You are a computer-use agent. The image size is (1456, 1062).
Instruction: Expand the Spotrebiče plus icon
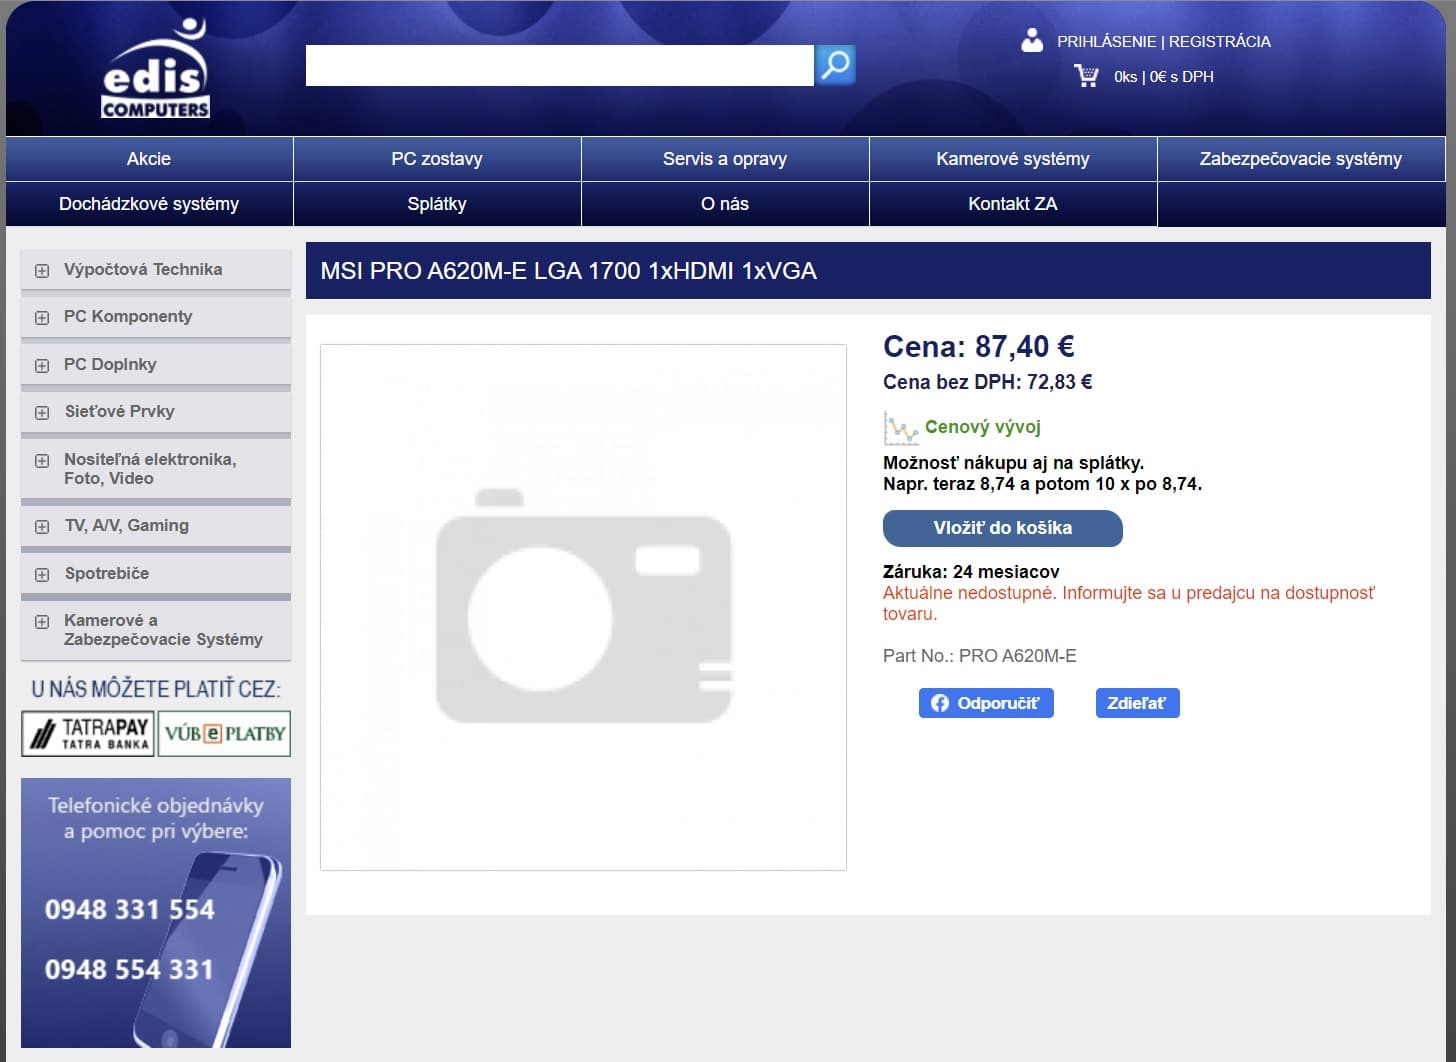click(x=42, y=575)
